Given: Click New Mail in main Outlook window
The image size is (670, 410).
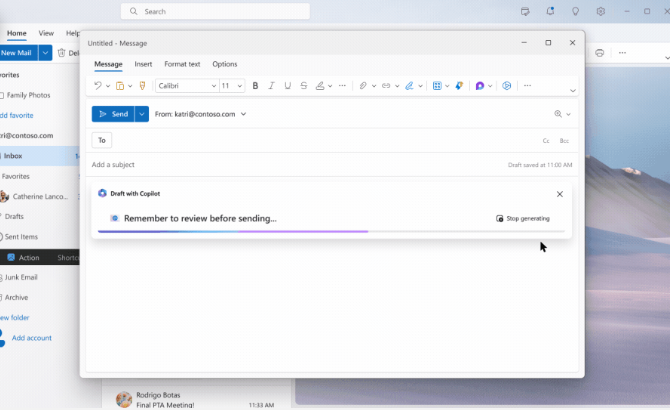Looking at the screenshot, I should pyautogui.click(x=19, y=53).
